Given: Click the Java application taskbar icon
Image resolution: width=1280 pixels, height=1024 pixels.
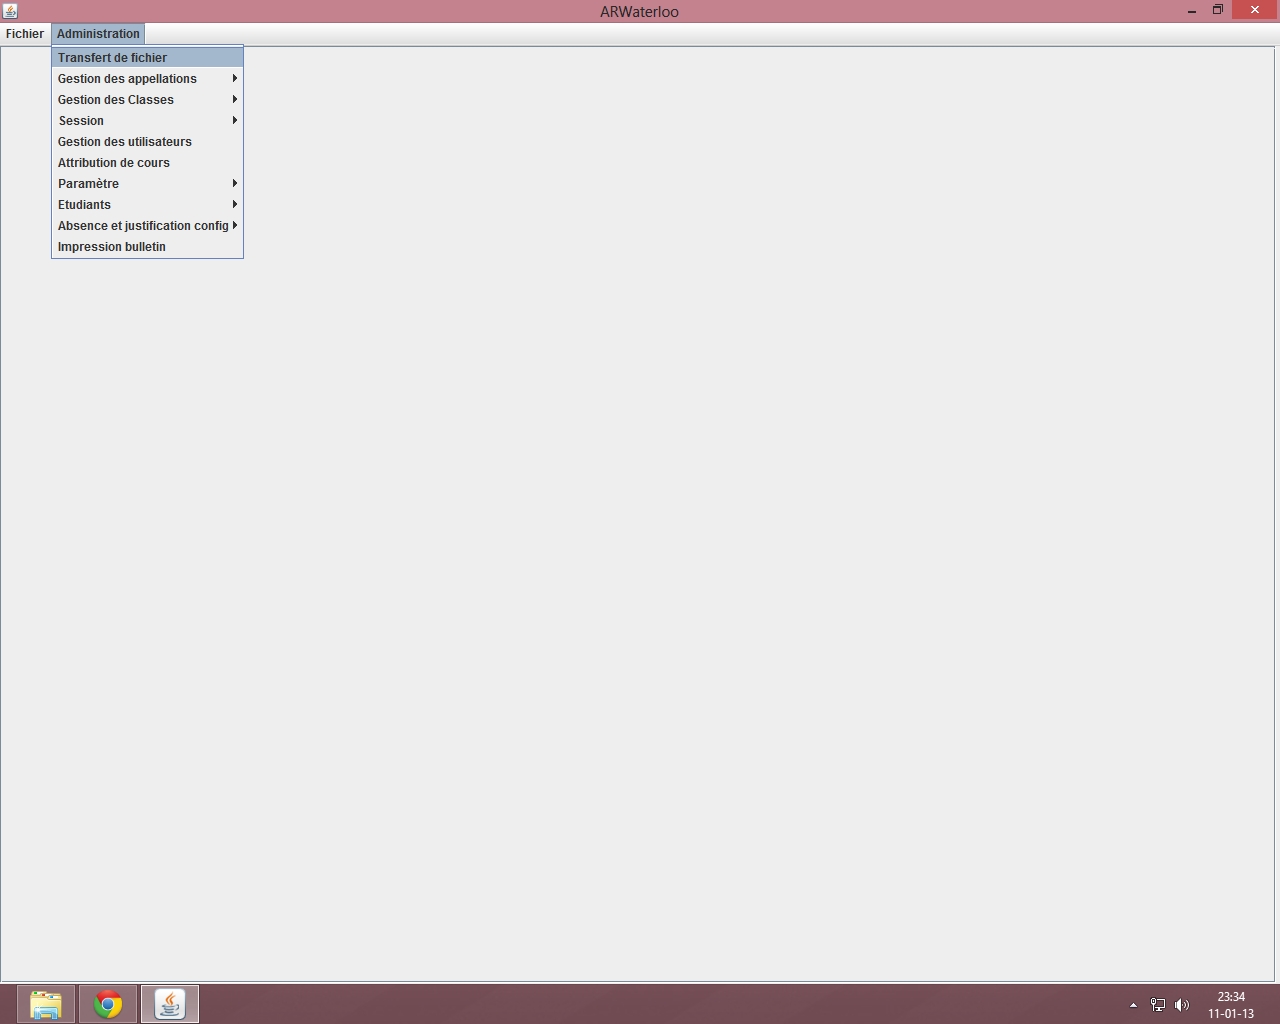Looking at the screenshot, I should click(170, 1004).
